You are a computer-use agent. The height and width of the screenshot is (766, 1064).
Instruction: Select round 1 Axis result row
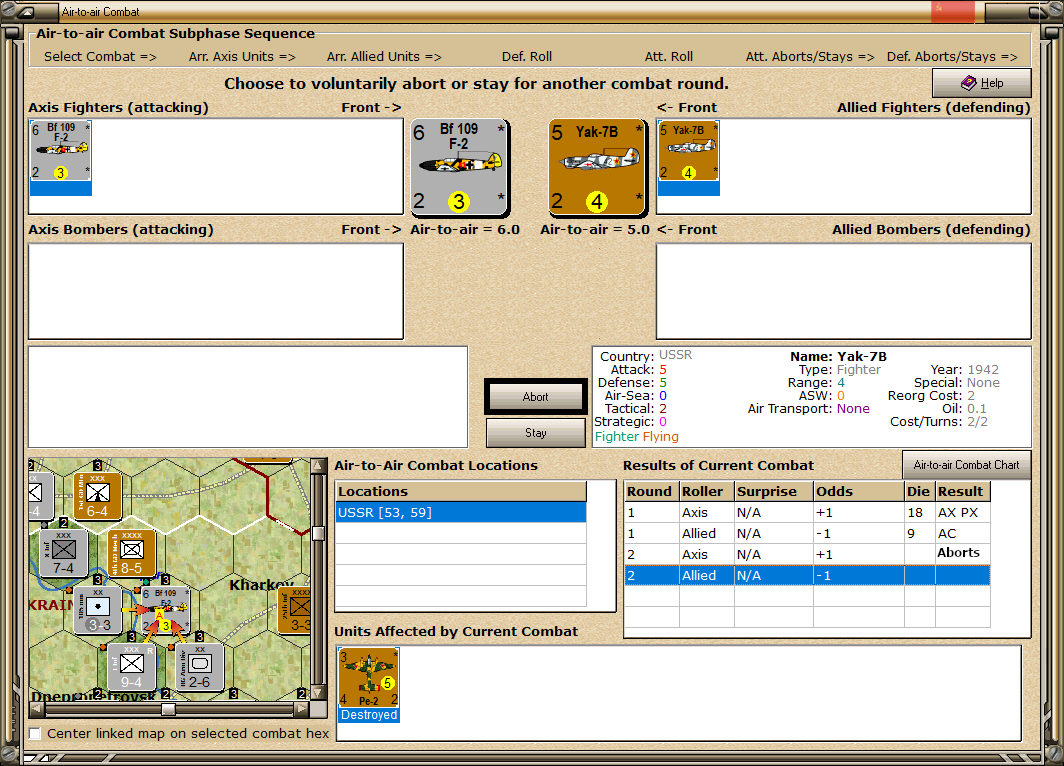pyautogui.click(x=807, y=512)
